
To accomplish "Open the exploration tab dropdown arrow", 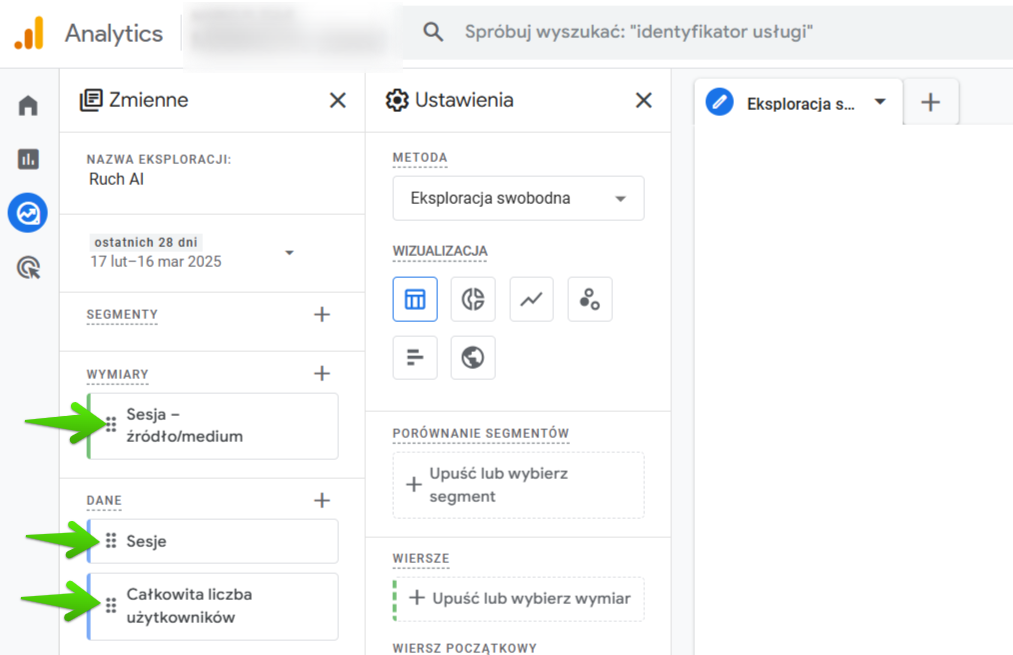I will [x=880, y=102].
